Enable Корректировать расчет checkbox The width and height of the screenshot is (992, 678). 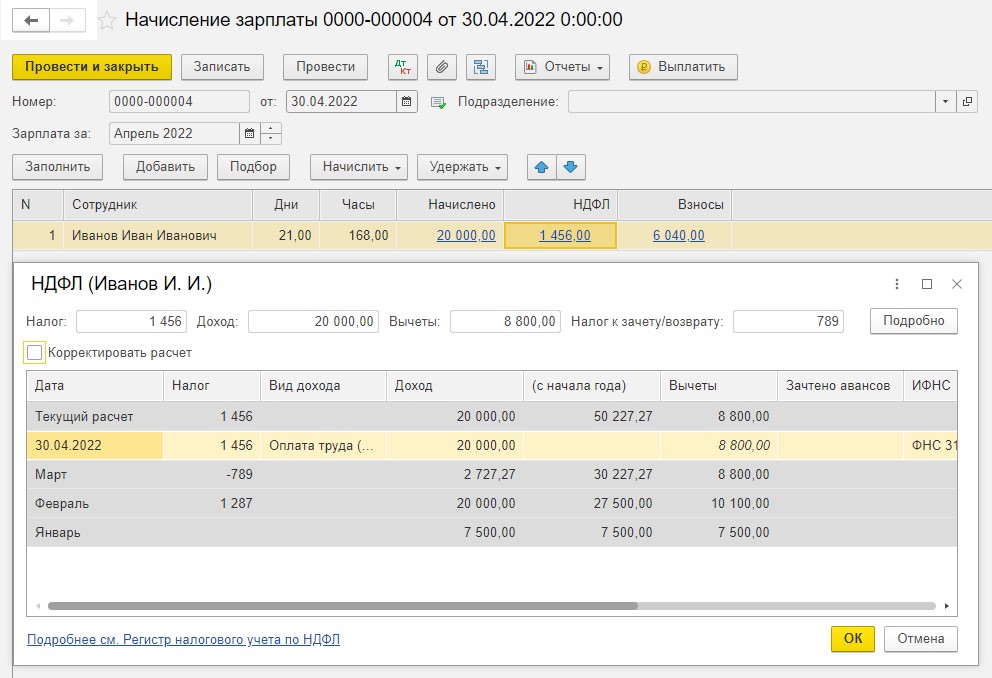(x=34, y=352)
